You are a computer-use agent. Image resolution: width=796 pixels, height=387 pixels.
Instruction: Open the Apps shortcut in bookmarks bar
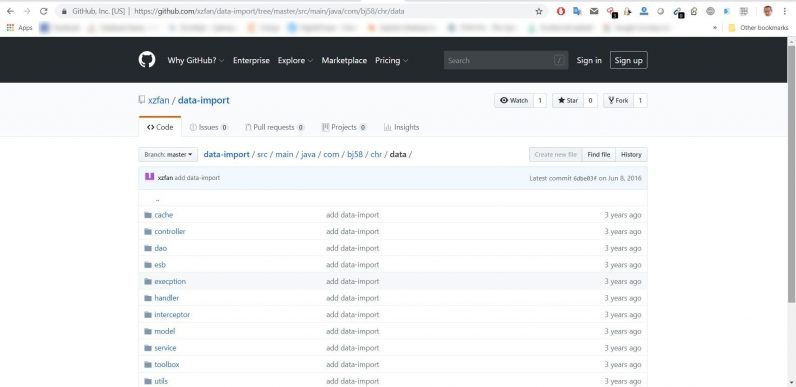pos(19,27)
